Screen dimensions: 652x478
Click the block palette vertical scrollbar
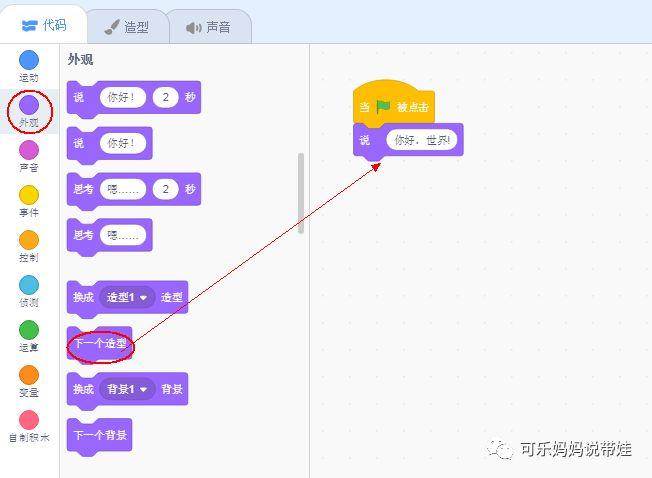pos(301,193)
